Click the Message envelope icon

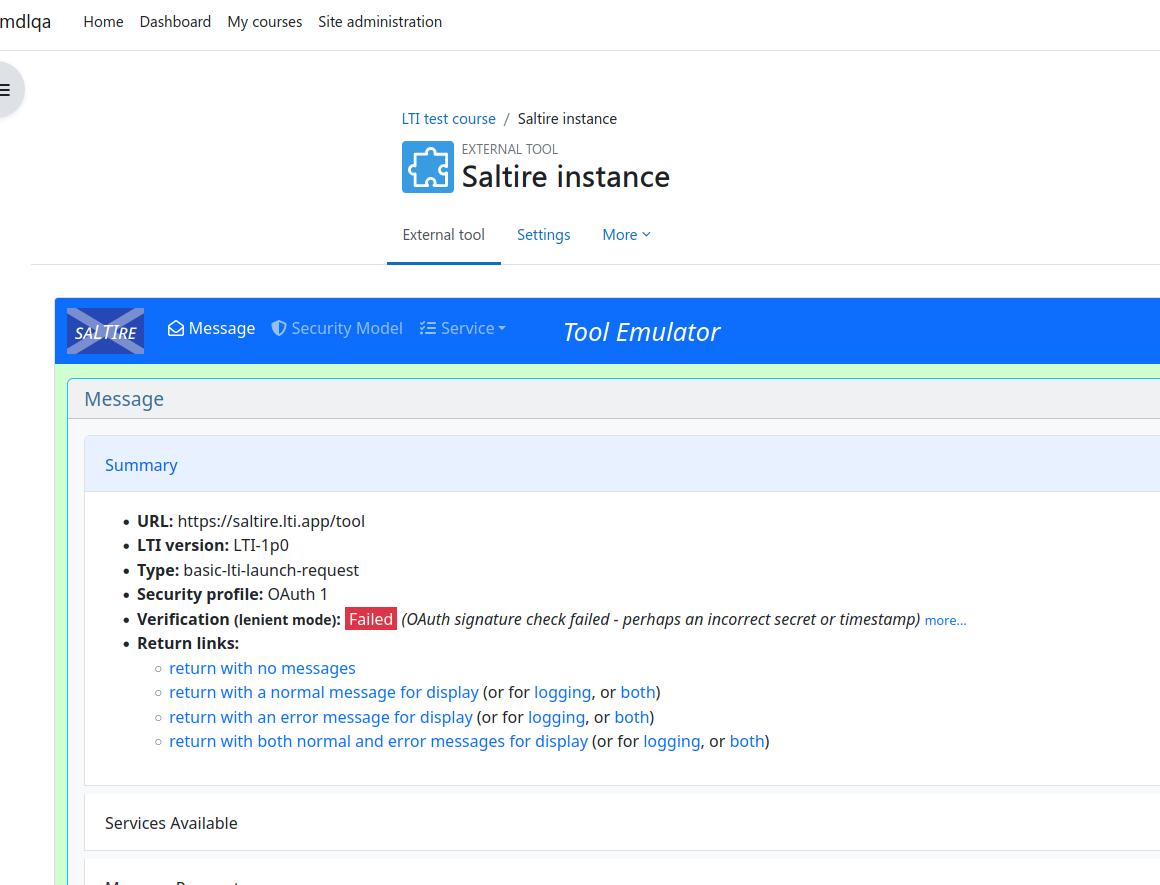click(x=175, y=328)
